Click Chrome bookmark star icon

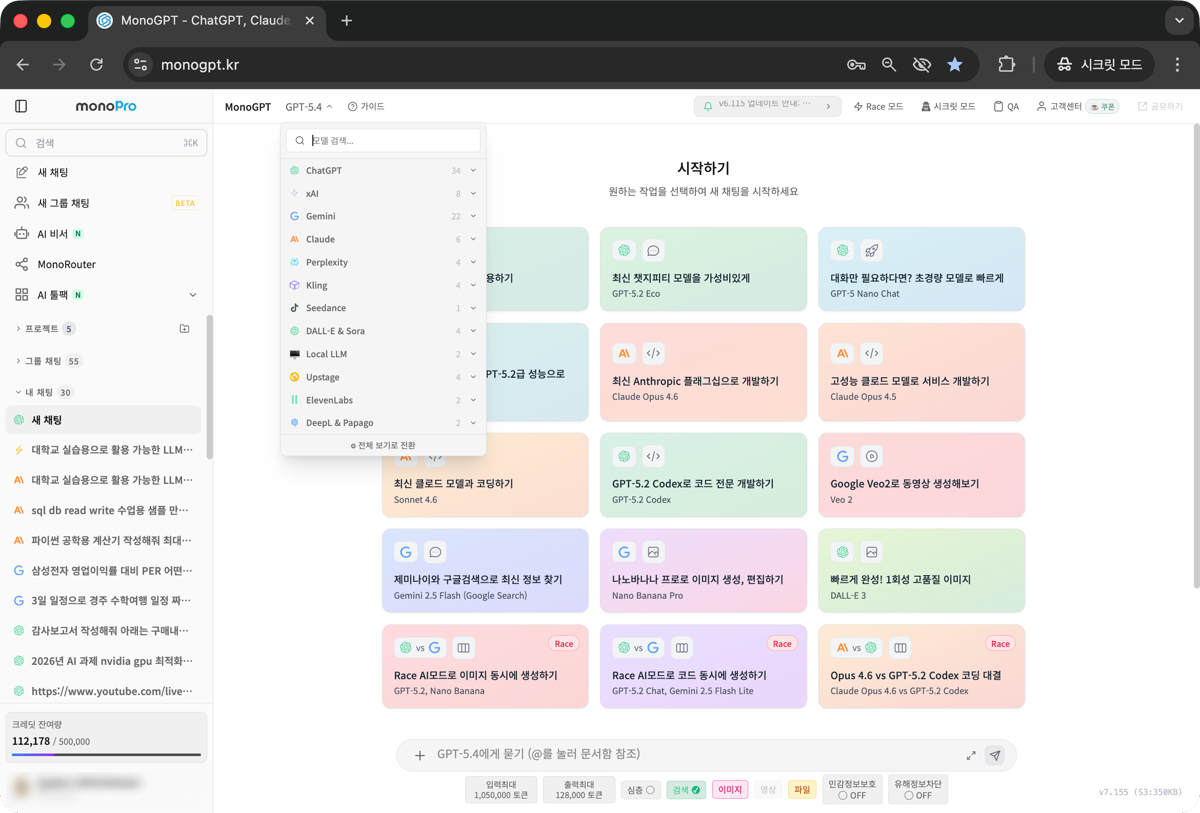pos(955,64)
